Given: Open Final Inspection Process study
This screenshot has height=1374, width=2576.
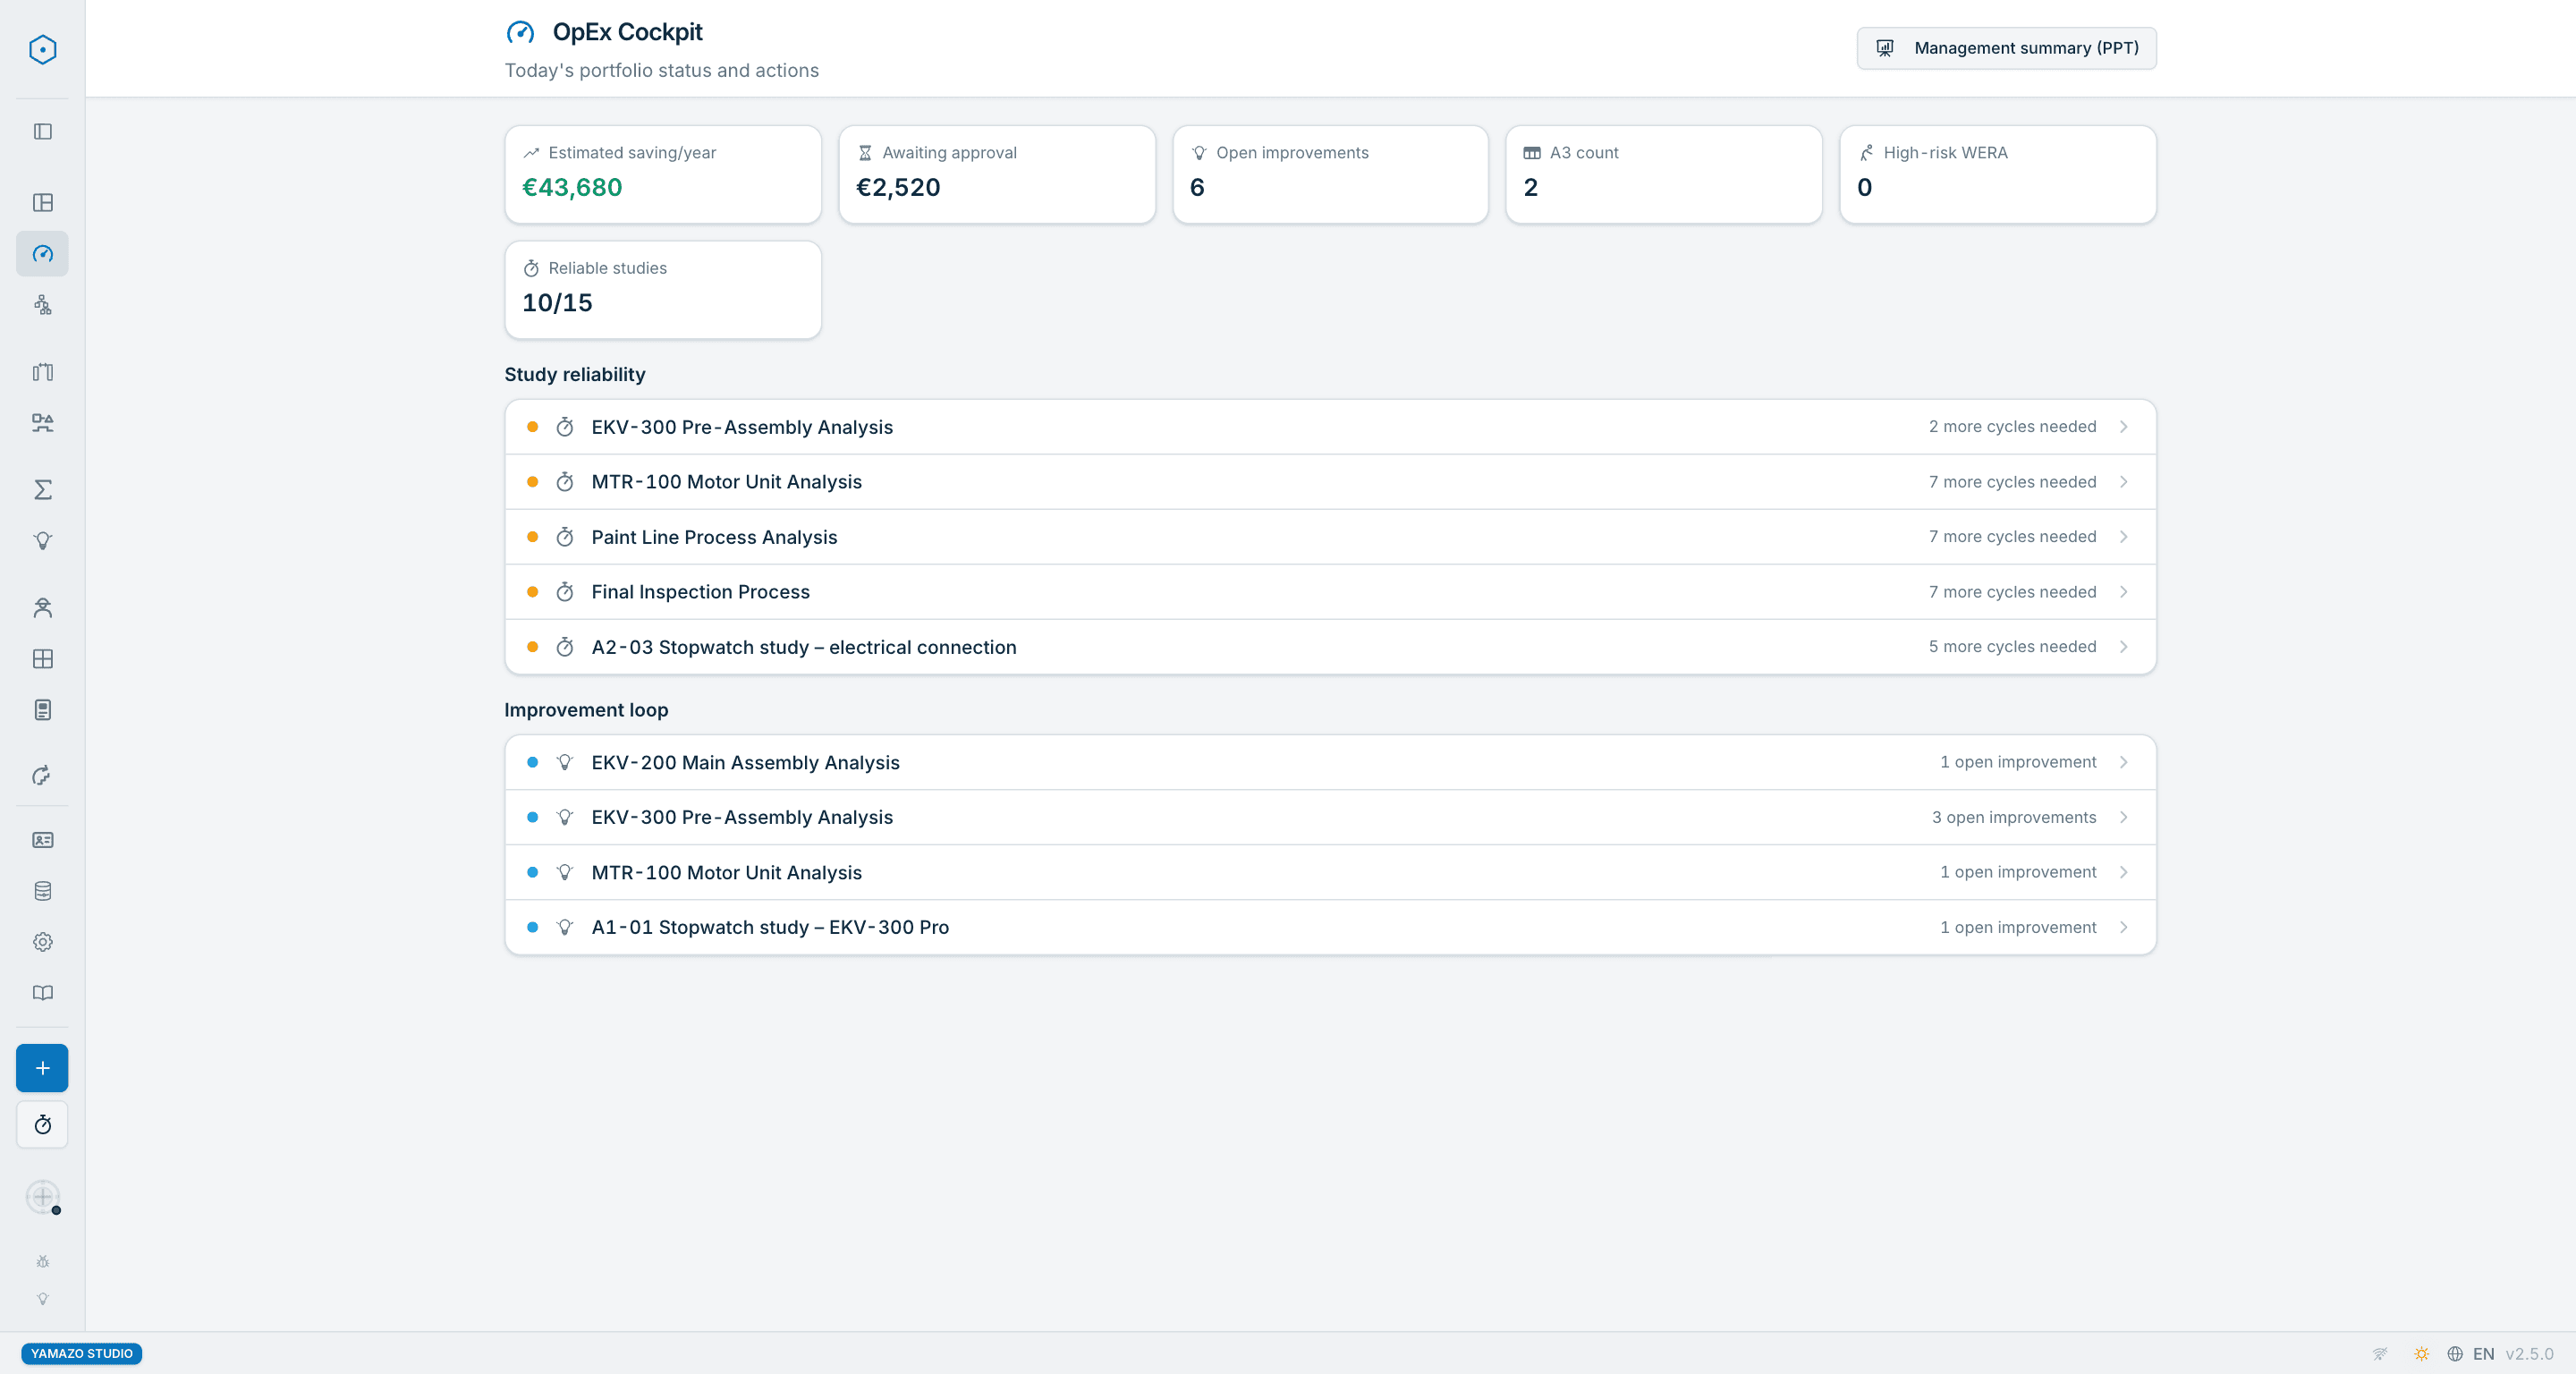Looking at the screenshot, I should tap(1330, 592).
